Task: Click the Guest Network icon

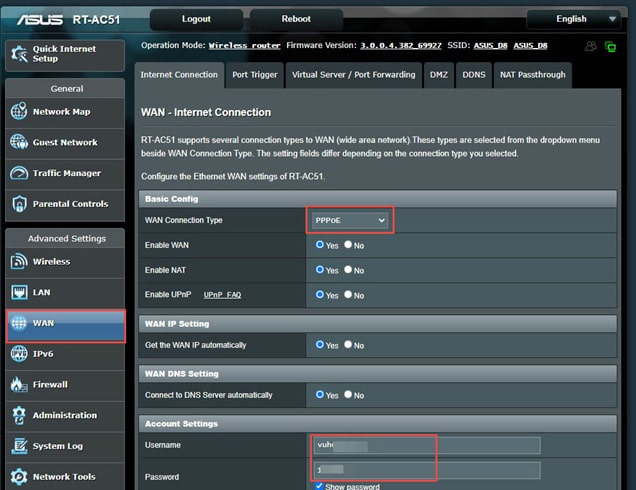Action: (19, 143)
